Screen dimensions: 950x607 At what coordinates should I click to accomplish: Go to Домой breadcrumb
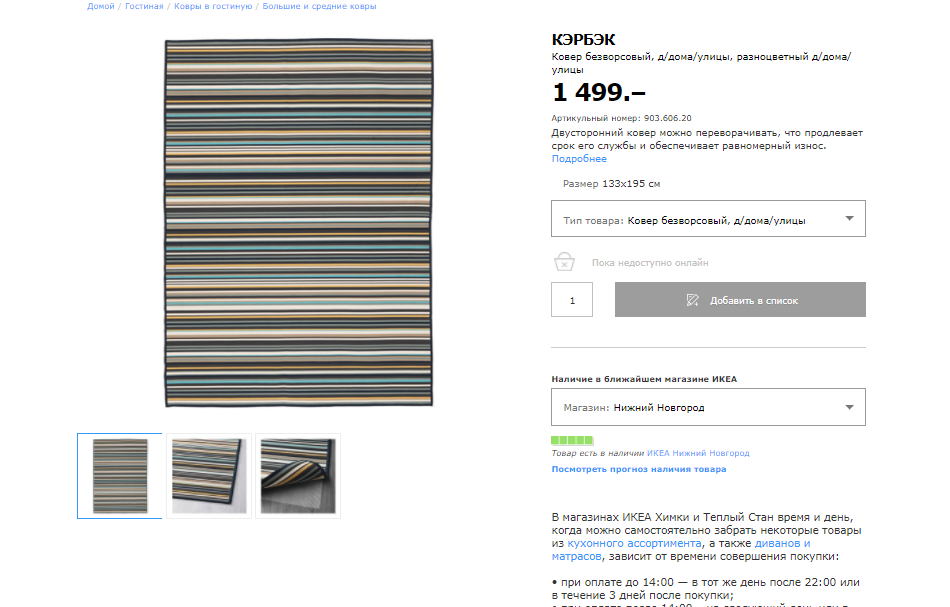(101, 6)
